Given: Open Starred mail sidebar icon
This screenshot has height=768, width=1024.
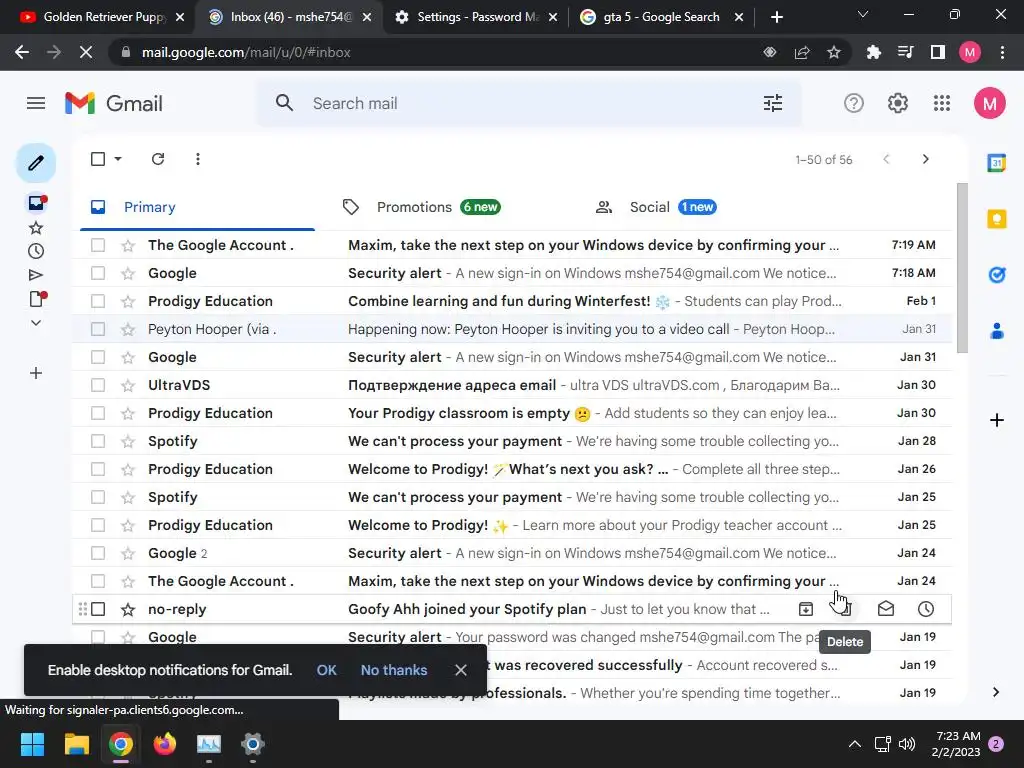Looking at the screenshot, I should 36,228.
